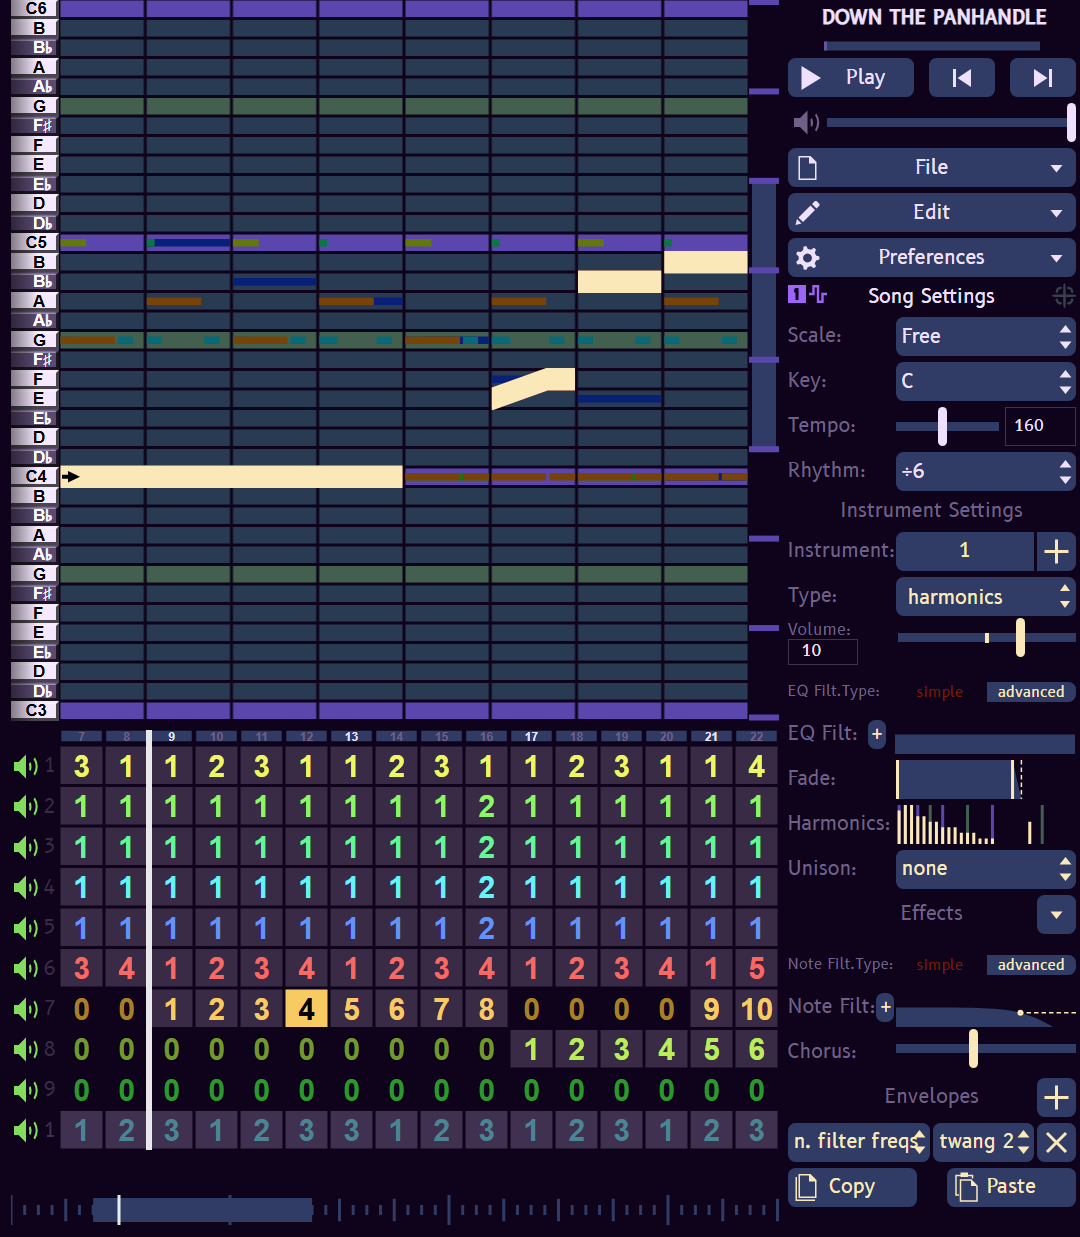Open the File menu
This screenshot has height=1237, width=1080.
[932, 168]
